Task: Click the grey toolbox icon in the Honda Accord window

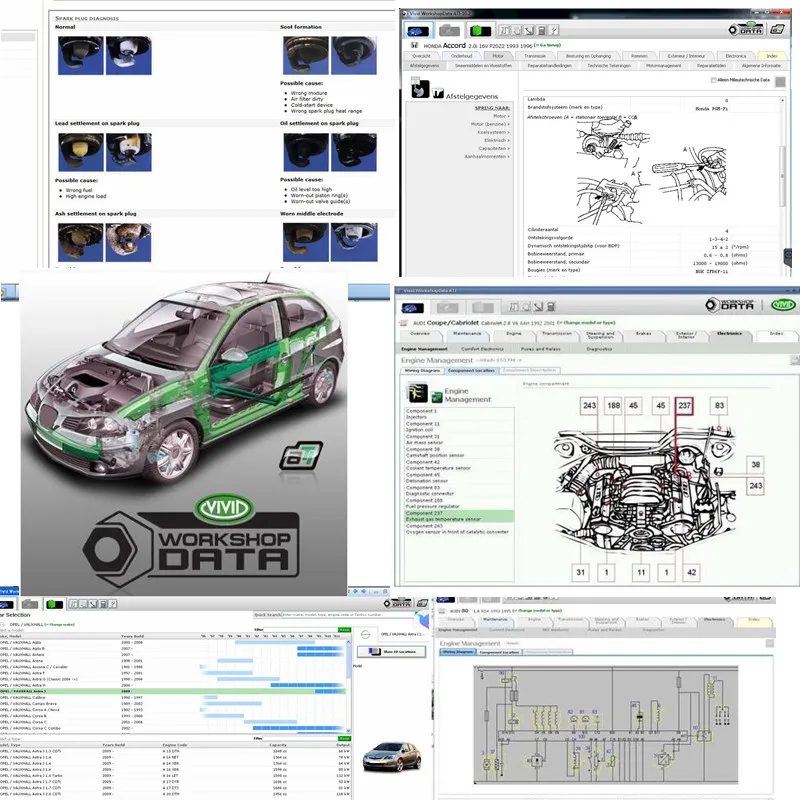Action: pos(449,31)
